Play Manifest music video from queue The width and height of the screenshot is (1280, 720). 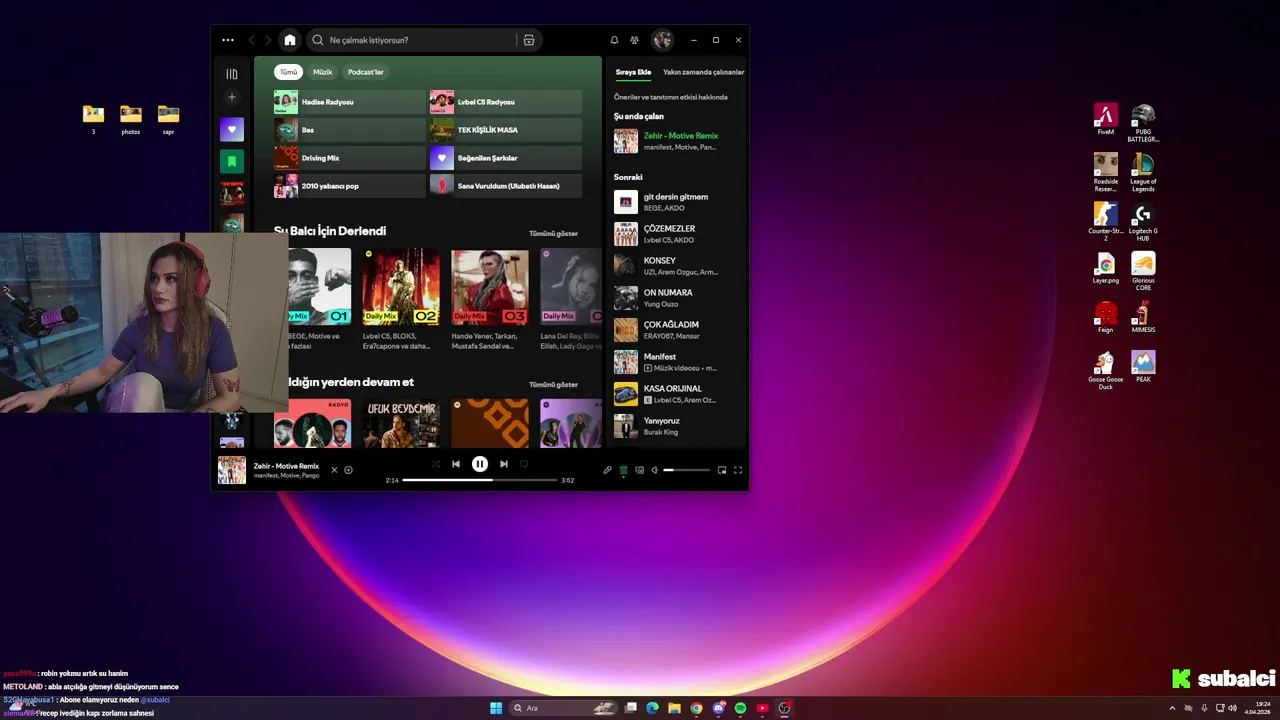676,362
